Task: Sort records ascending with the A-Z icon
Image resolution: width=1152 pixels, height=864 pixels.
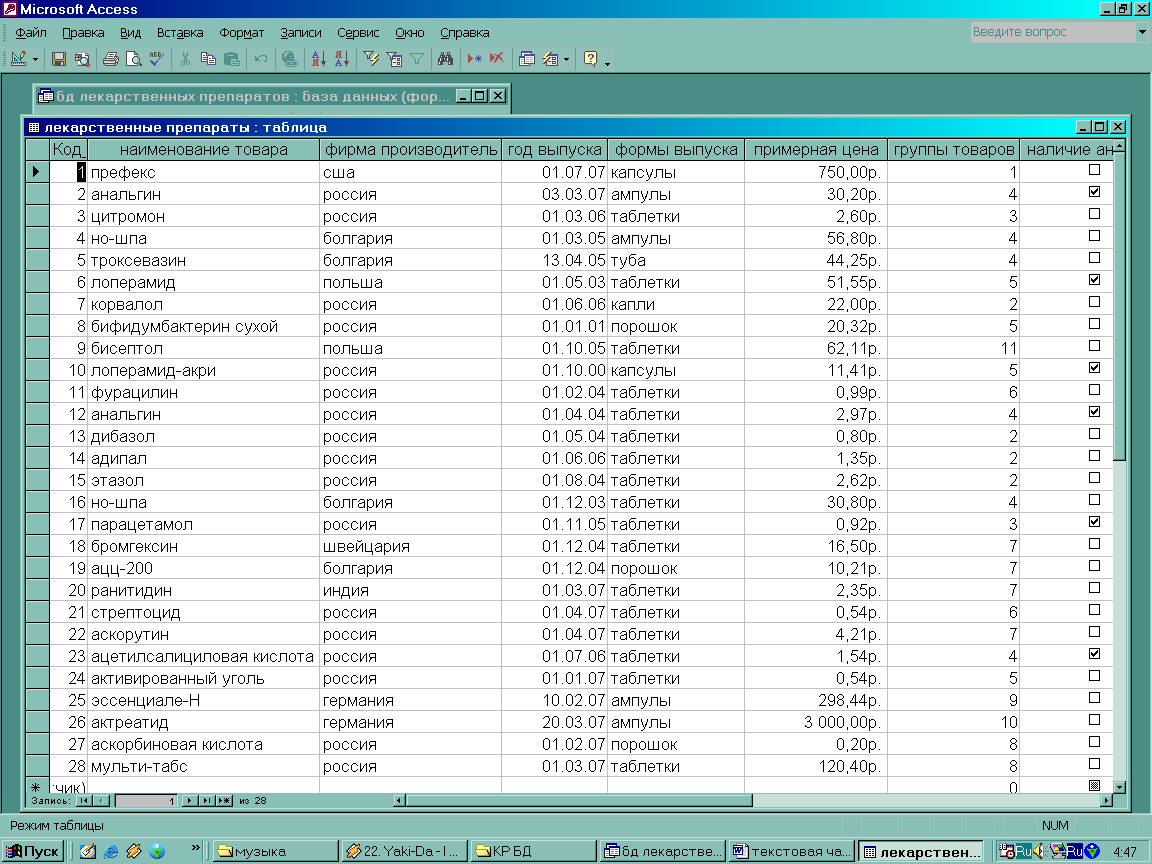Action: (319, 59)
